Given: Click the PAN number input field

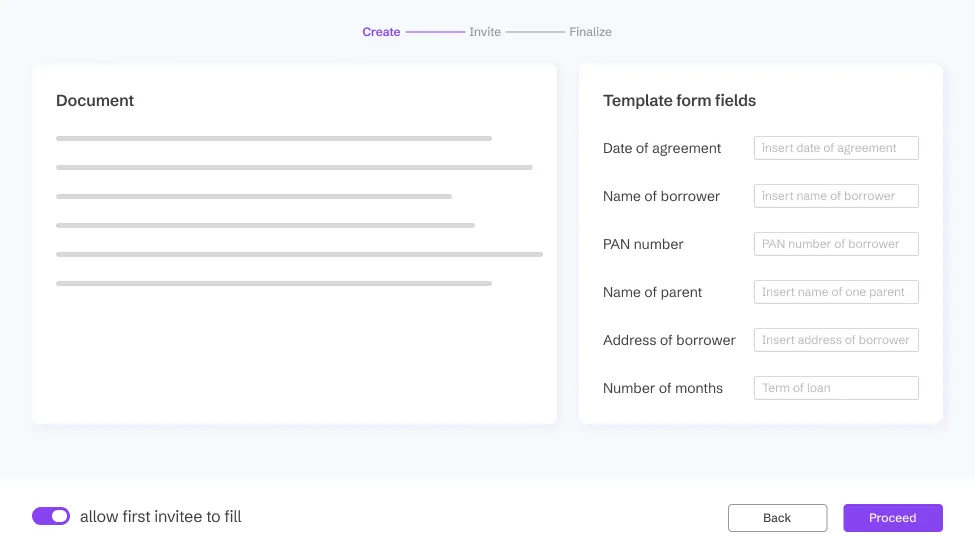Looking at the screenshot, I should pos(836,244).
